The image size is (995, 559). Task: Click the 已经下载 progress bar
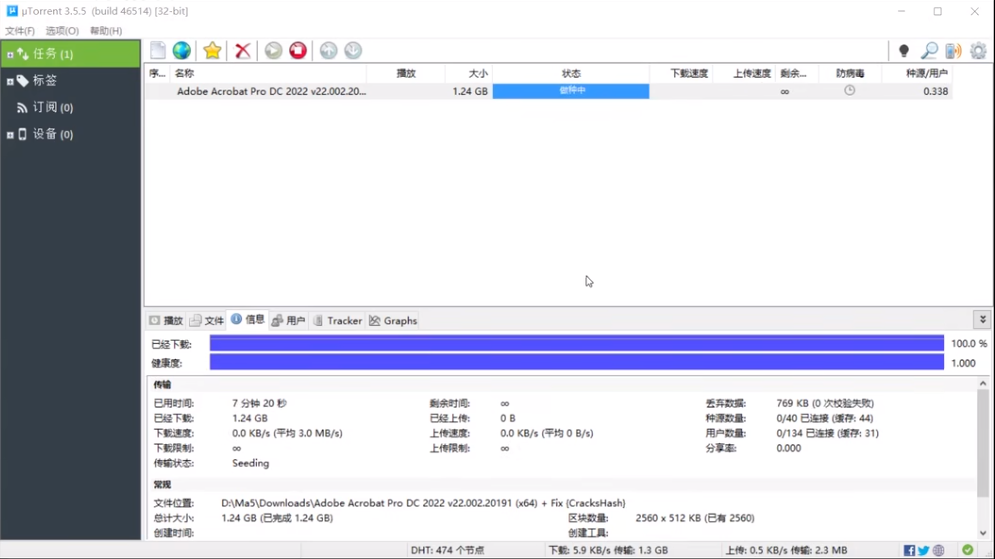point(577,343)
